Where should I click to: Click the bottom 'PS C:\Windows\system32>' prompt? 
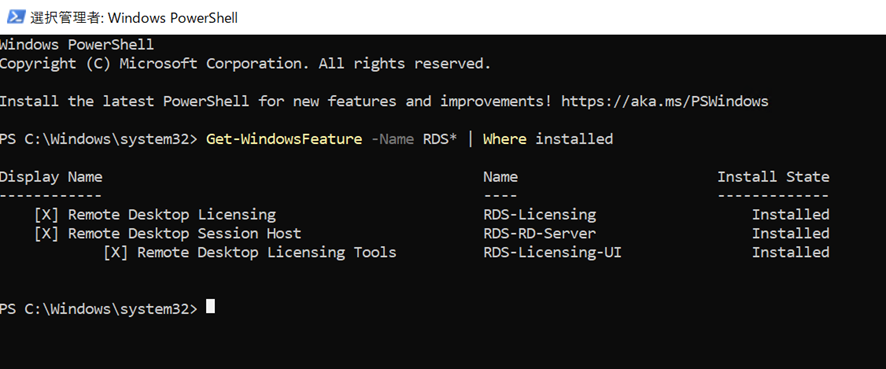[99, 309]
